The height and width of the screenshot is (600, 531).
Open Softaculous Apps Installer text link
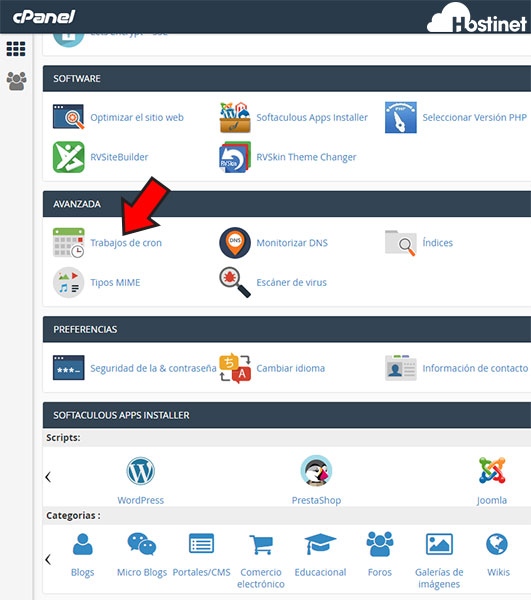[312, 117]
